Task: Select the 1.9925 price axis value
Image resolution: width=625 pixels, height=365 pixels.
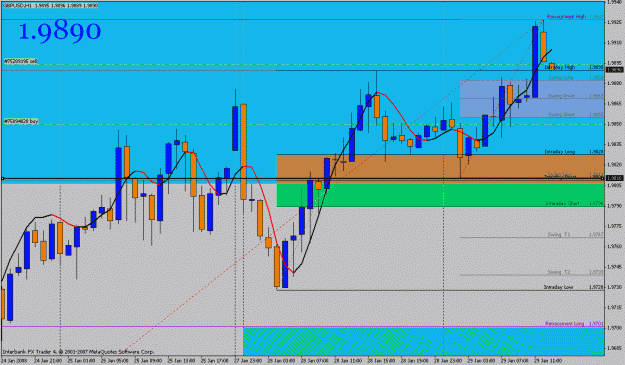Action: coord(614,22)
